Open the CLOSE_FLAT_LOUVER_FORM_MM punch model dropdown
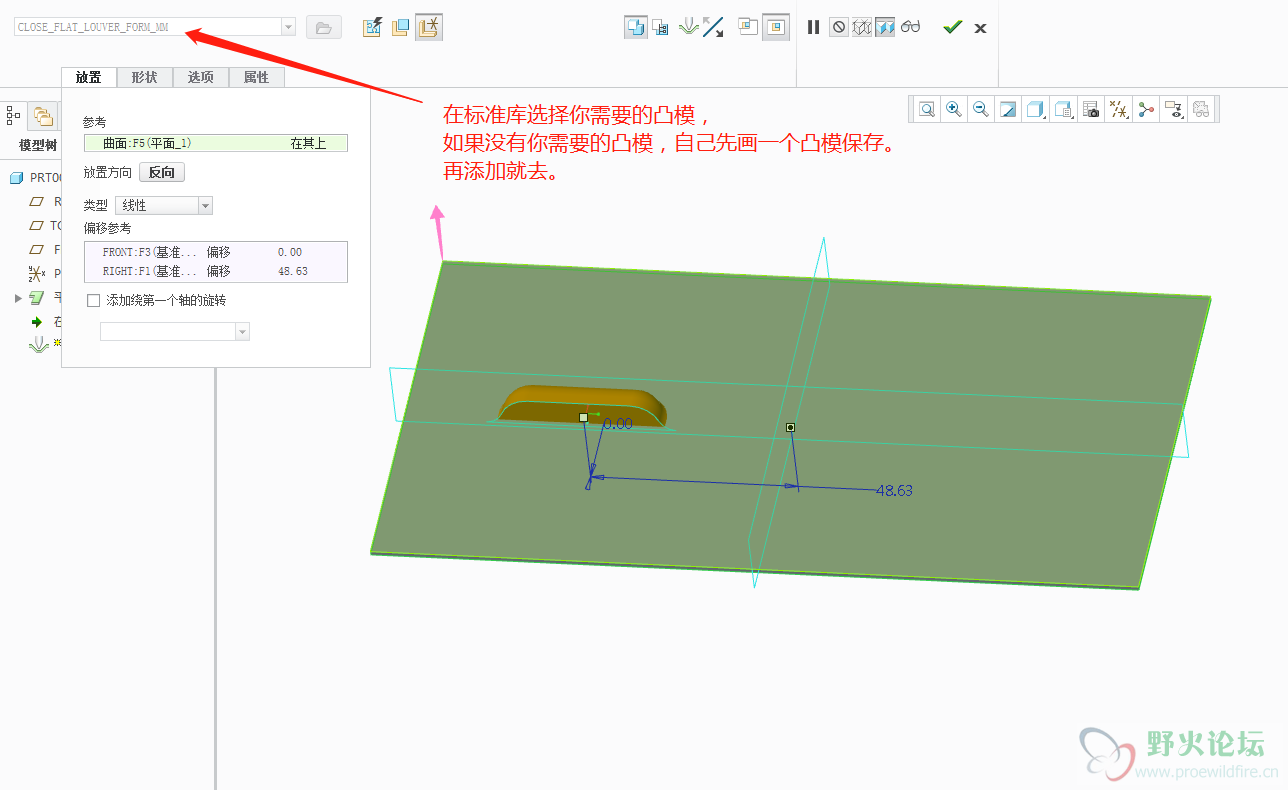Image resolution: width=1288 pixels, height=790 pixels. click(x=288, y=27)
